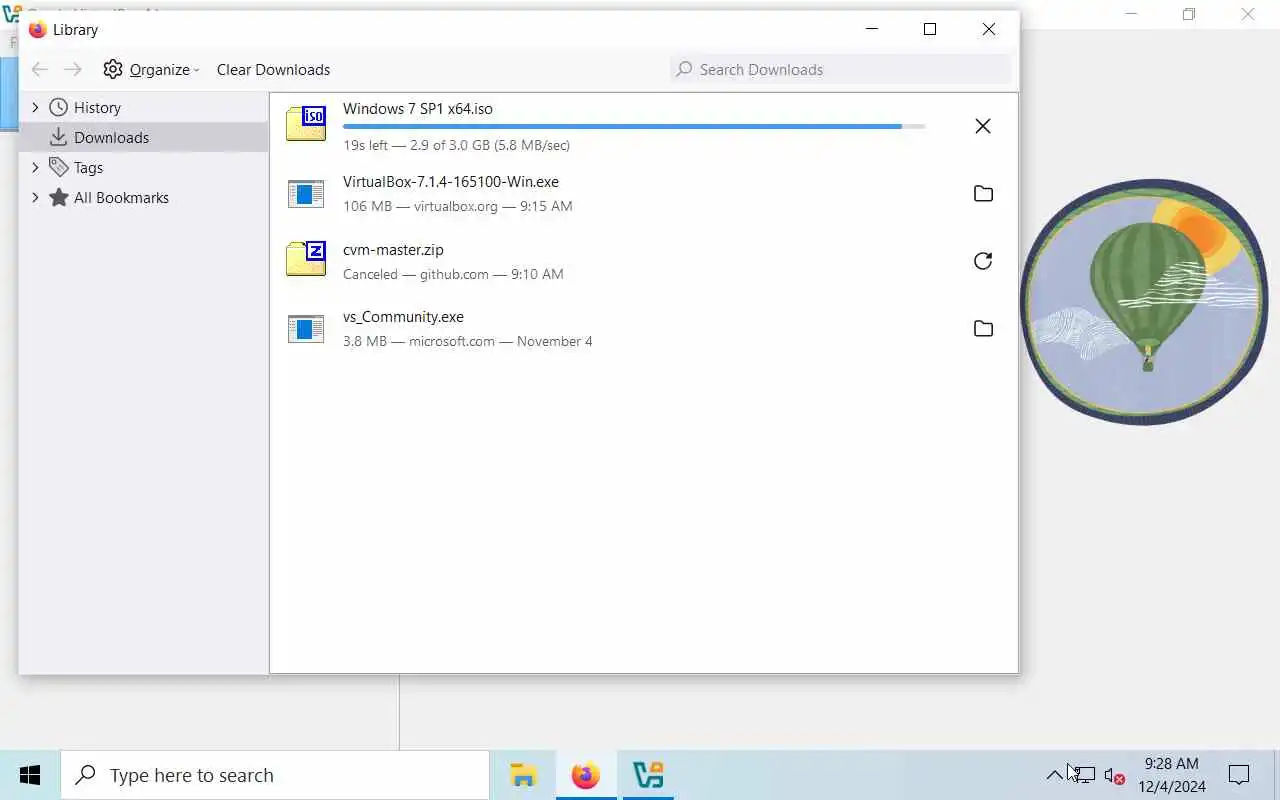1280x800 pixels.
Task: Select the cvm-master.zip file name
Action: coord(393,250)
